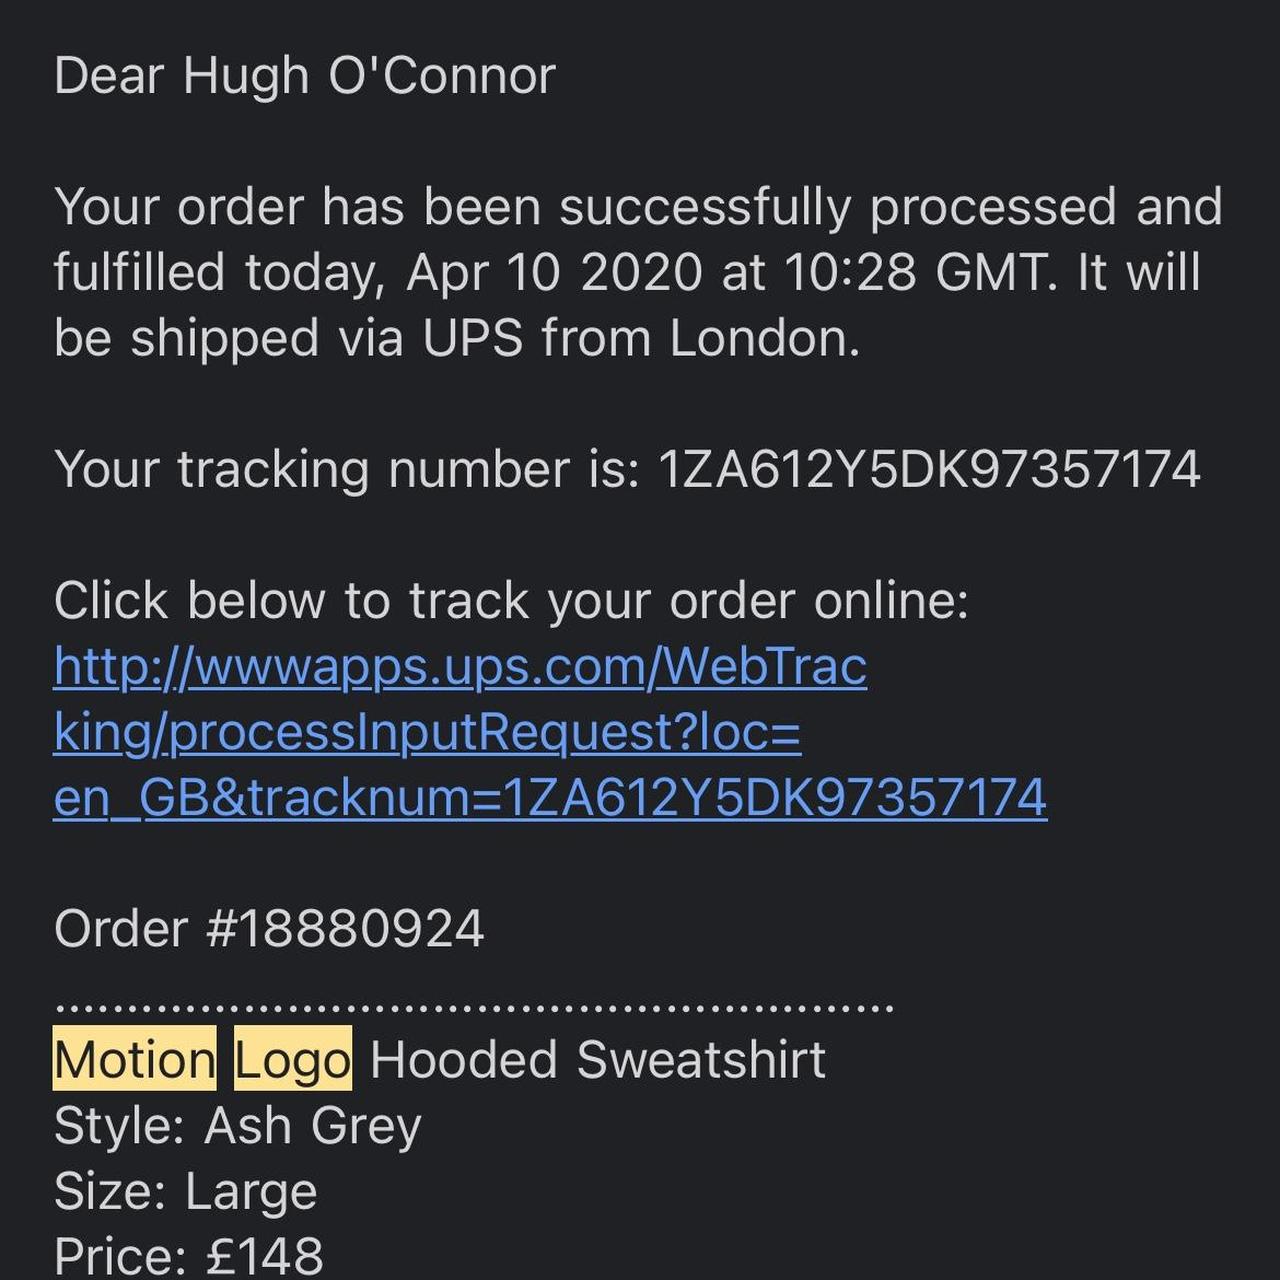Click 'Click below to track your order online' text
Screen dimensions: 1280x1280
pyautogui.click(x=511, y=601)
